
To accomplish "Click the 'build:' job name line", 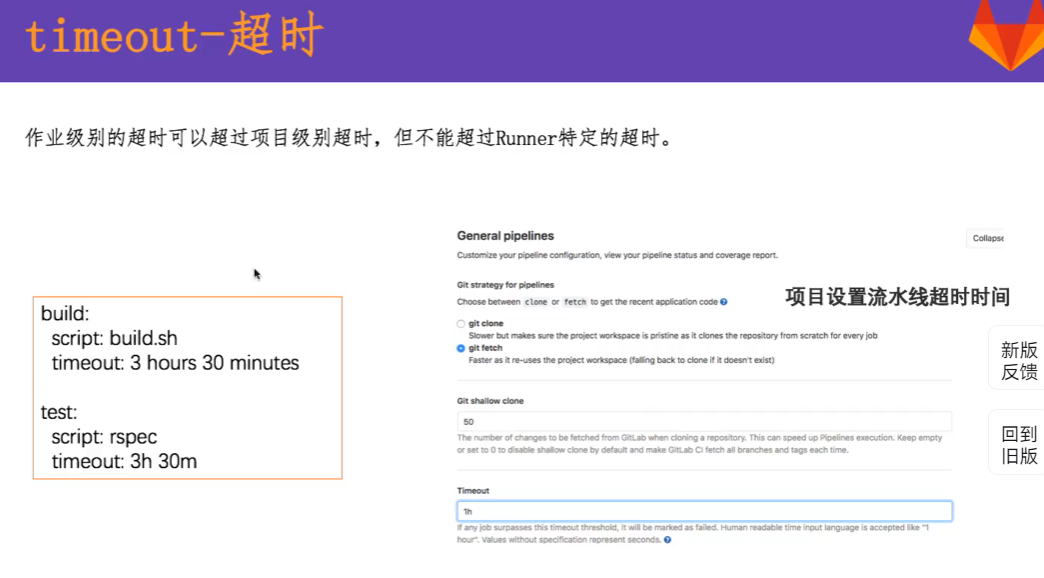I will point(65,314).
